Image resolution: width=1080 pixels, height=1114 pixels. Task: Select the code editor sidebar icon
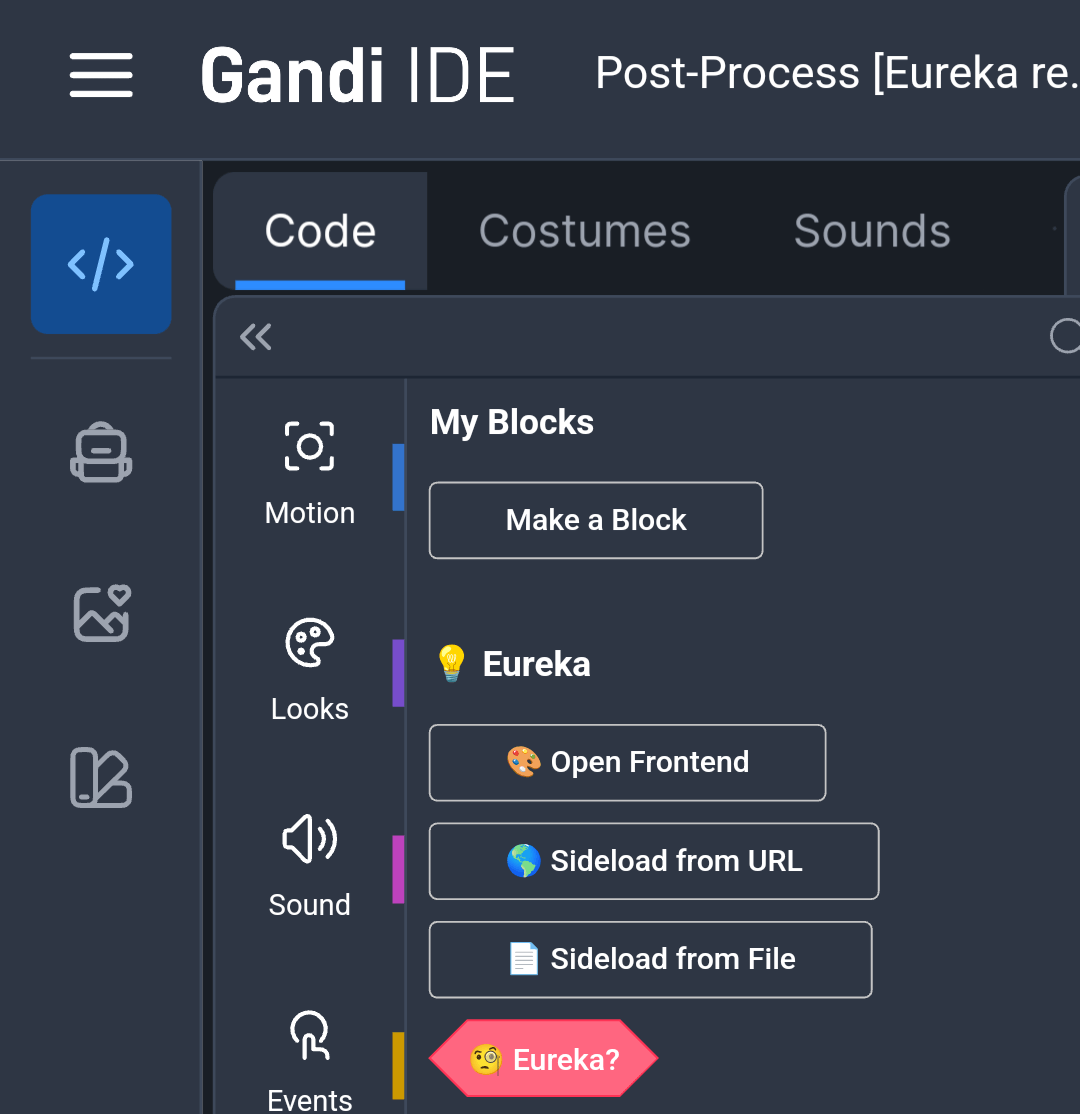(x=101, y=264)
